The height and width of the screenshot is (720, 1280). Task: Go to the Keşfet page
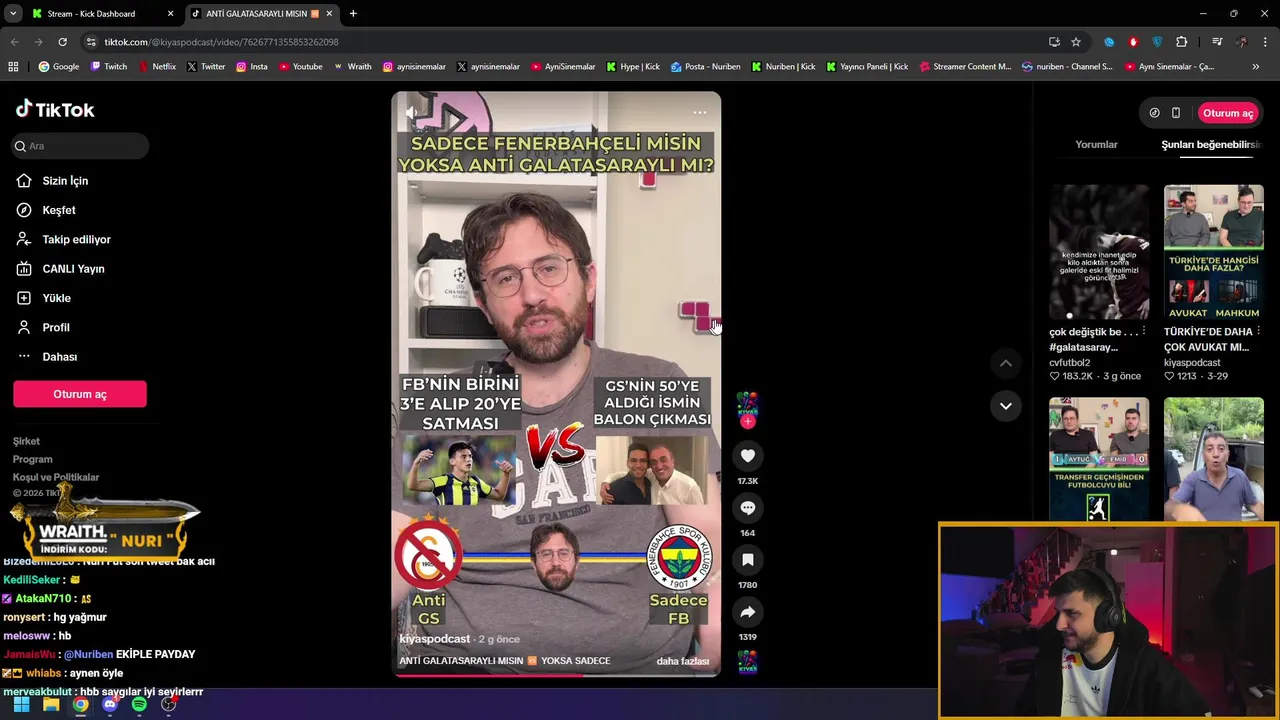pos(59,210)
